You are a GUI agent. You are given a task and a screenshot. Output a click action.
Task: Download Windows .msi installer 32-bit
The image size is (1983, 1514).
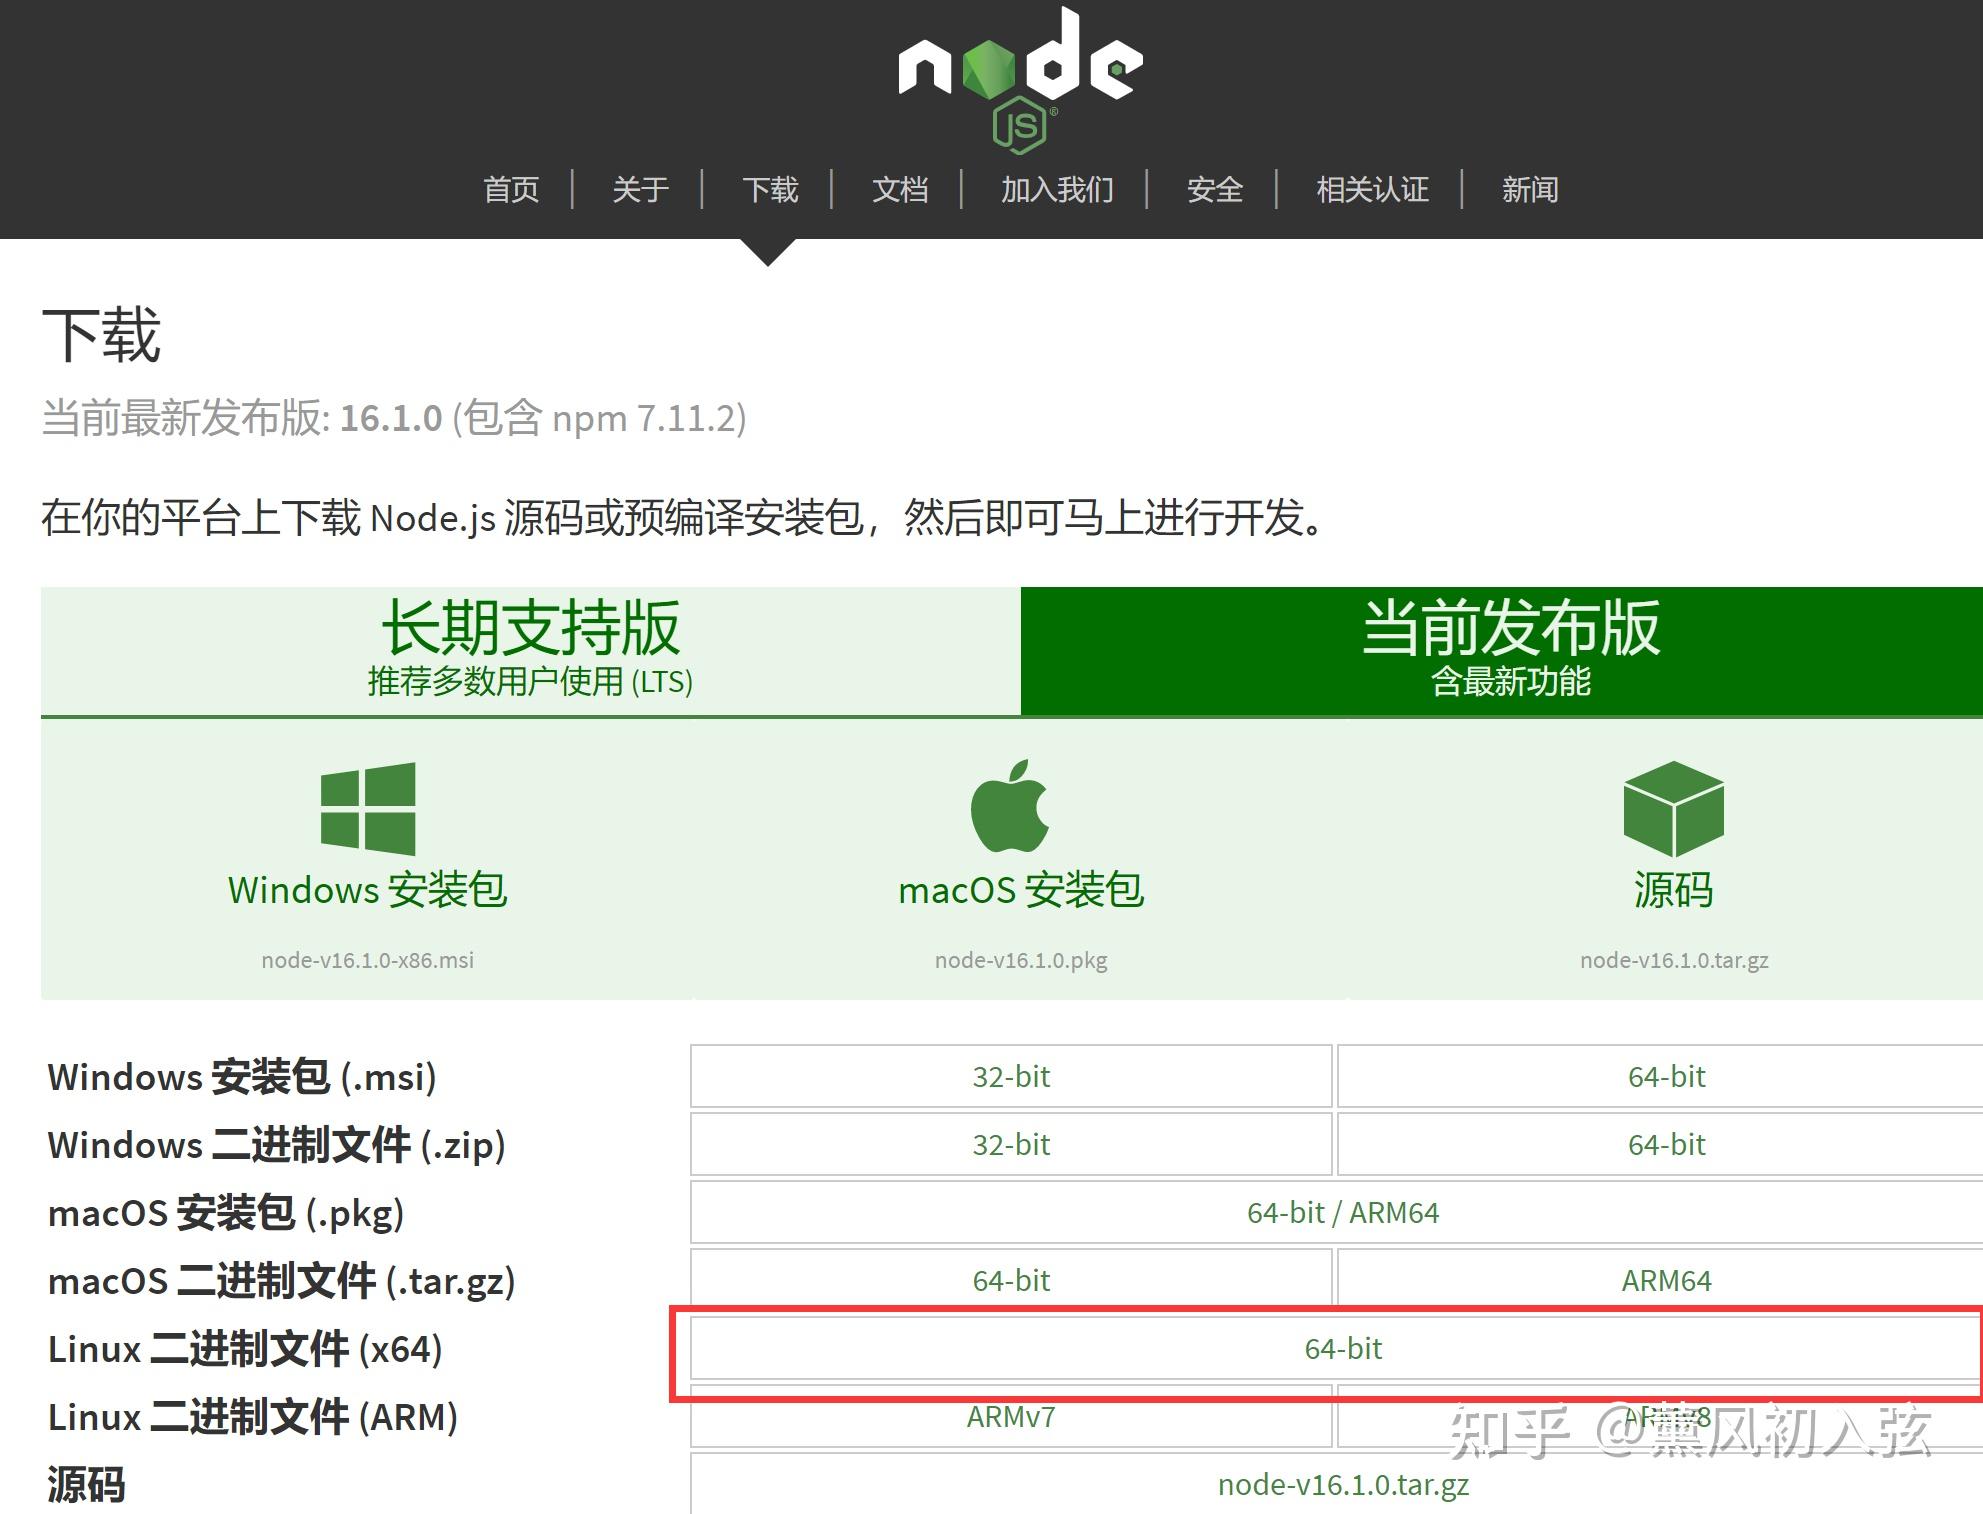coord(1011,1077)
